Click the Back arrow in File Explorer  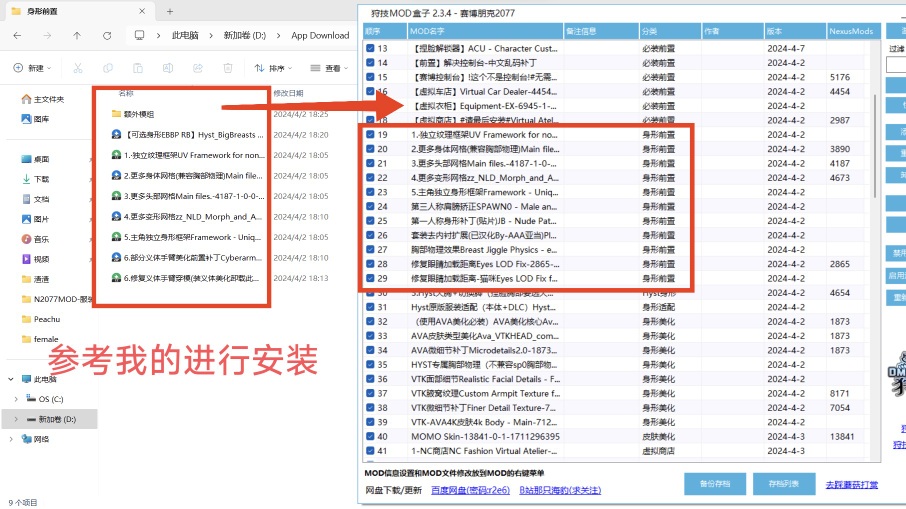click(18, 35)
